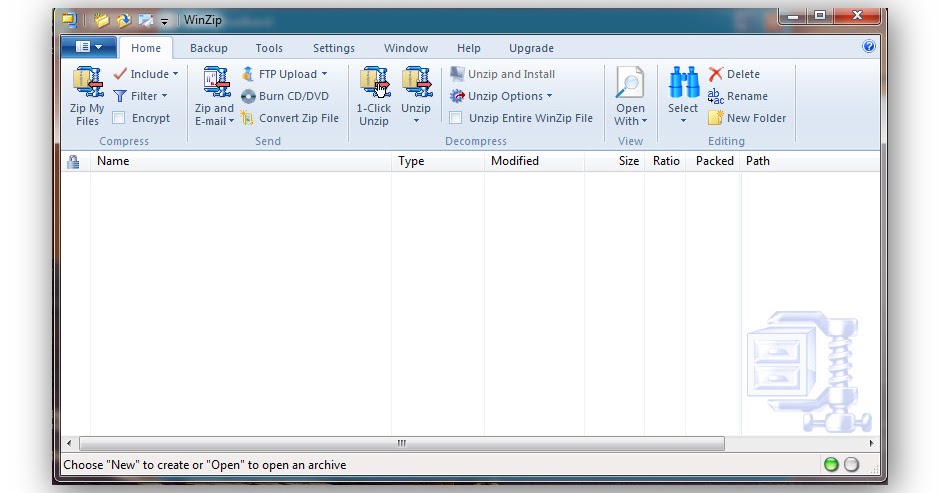Click the Zip and E-mail icon
Screen dimensions: 940x493
point(215,82)
